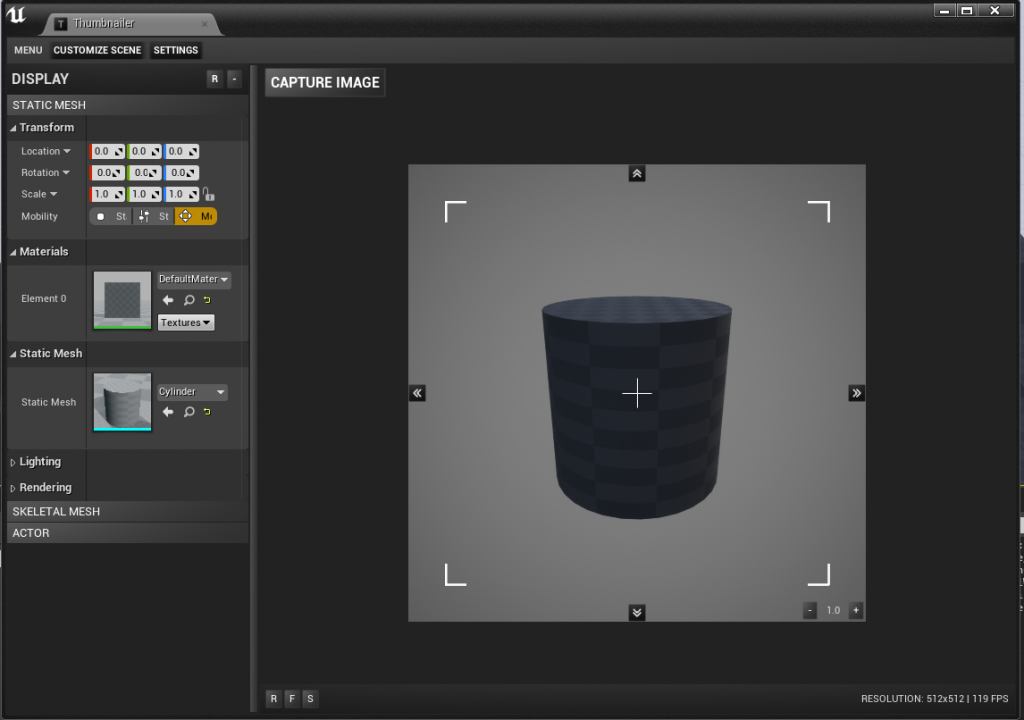The height and width of the screenshot is (720, 1024).
Task: Click the double left arrow beside viewport
Action: tap(418, 393)
